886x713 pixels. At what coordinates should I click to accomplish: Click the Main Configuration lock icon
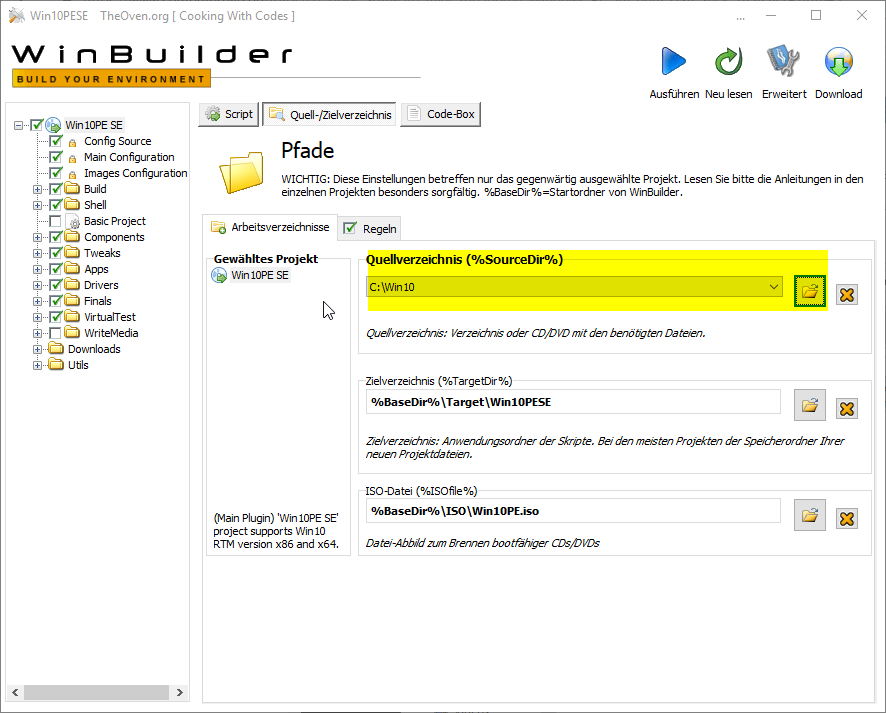72,158
